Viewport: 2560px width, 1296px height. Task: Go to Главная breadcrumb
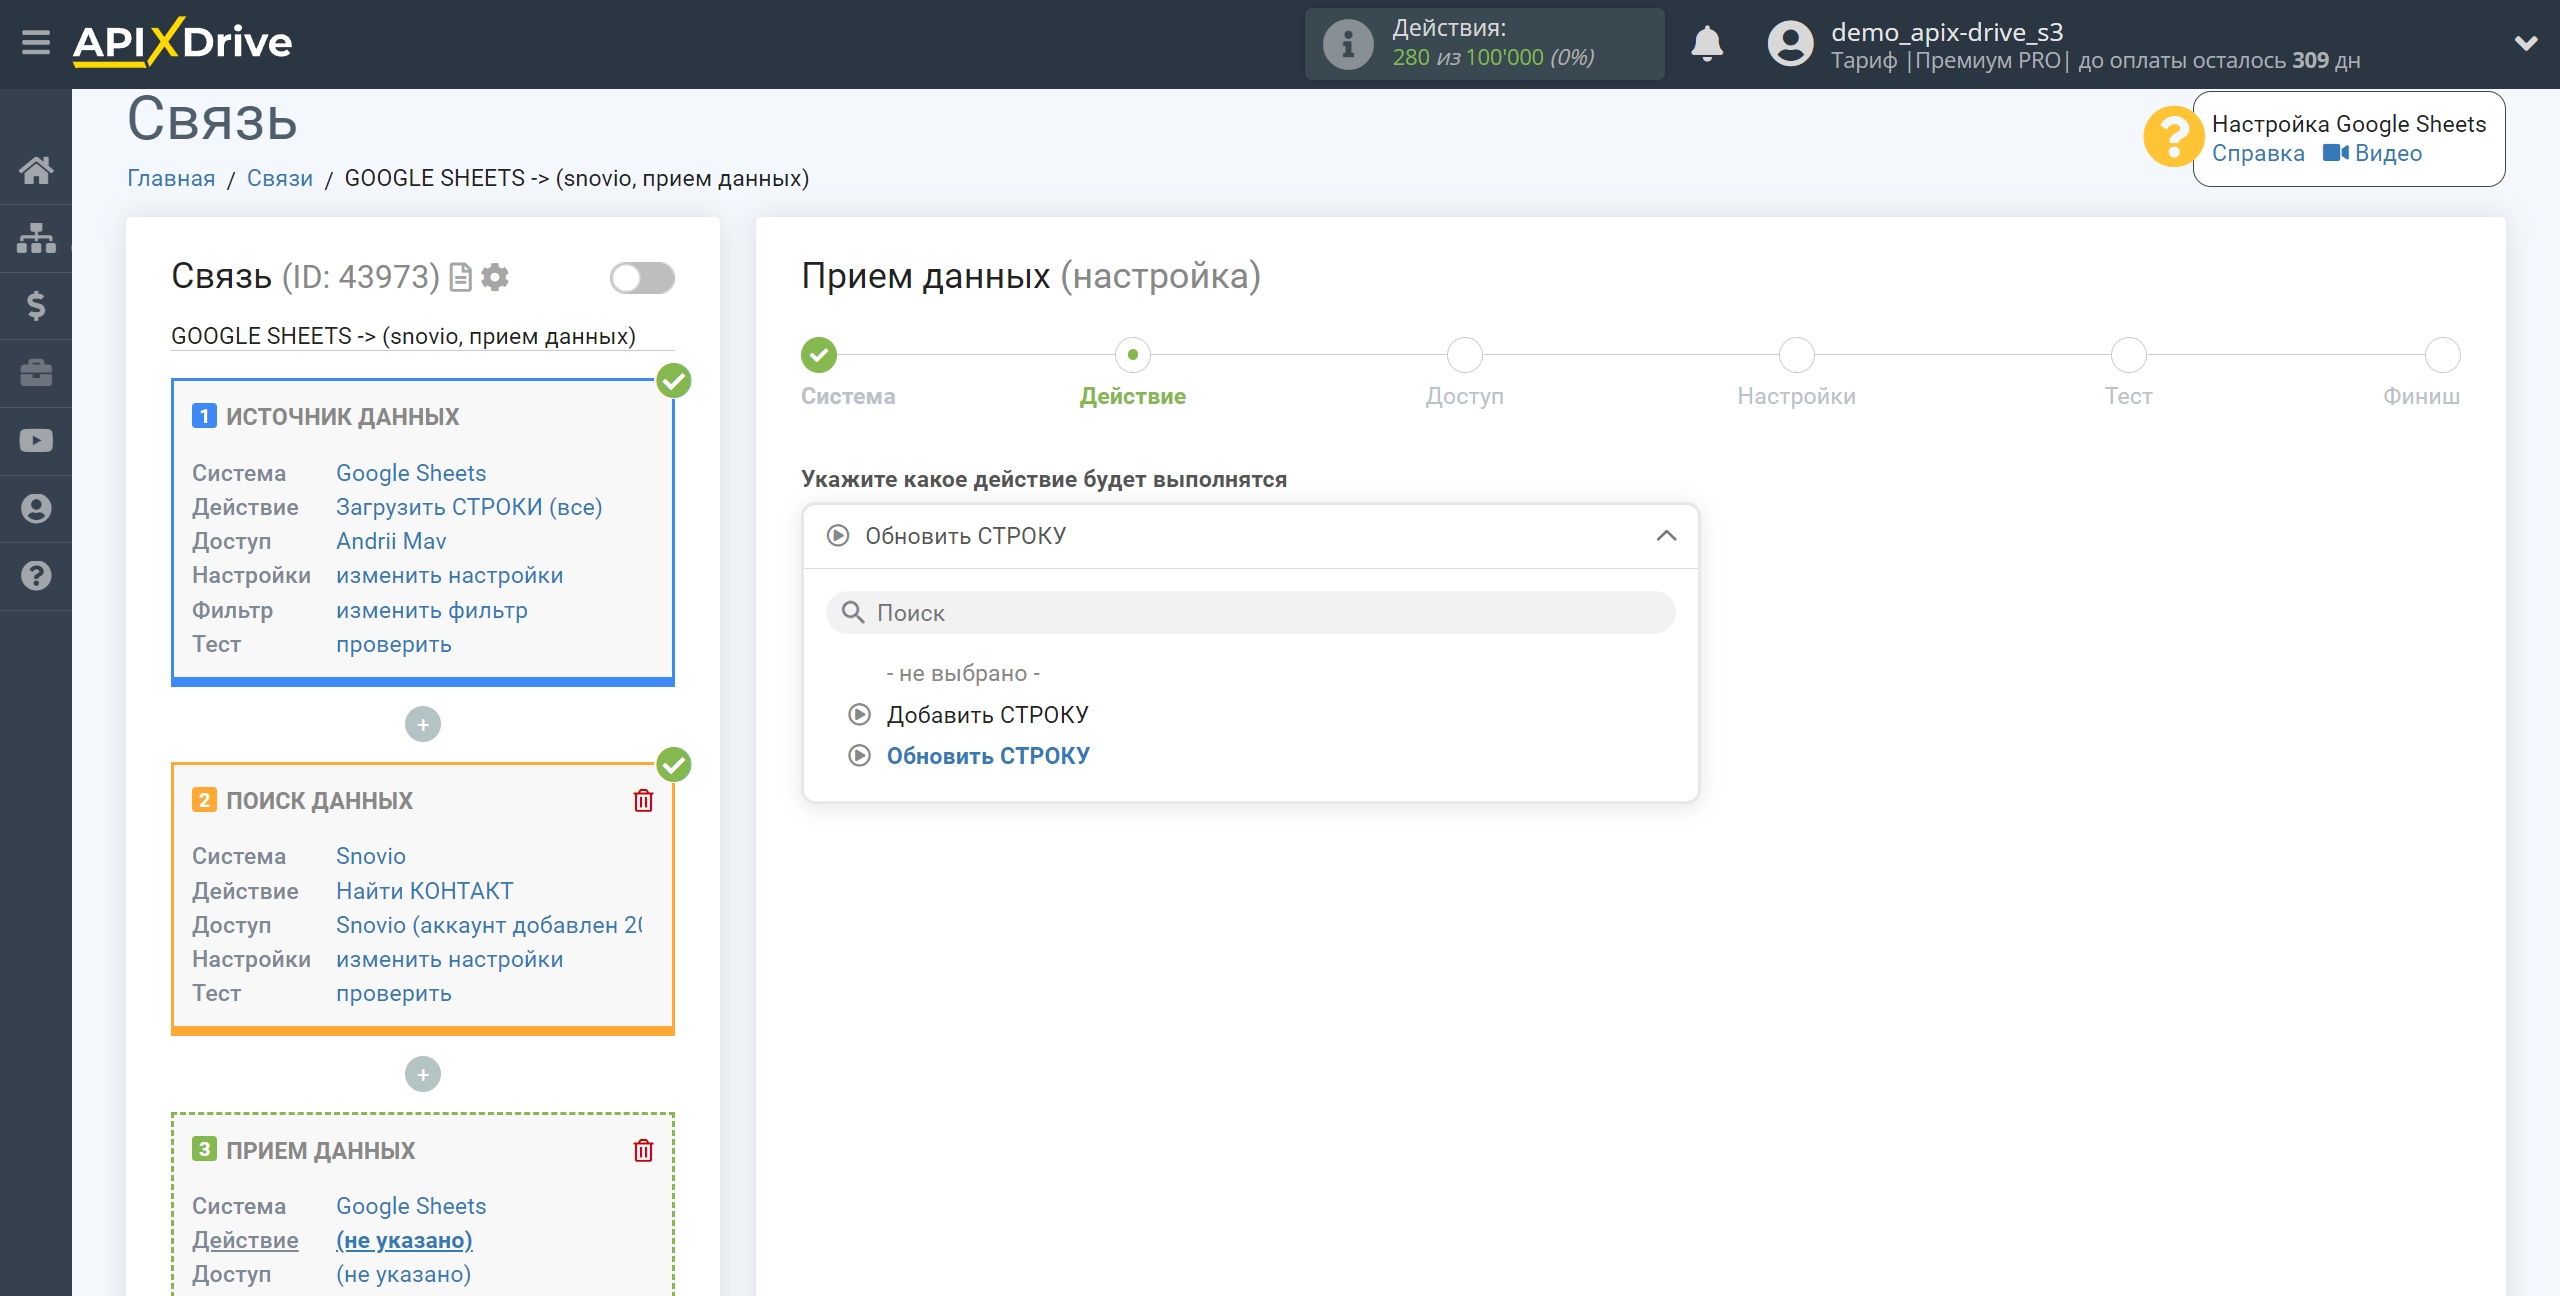tap(171, 178)
